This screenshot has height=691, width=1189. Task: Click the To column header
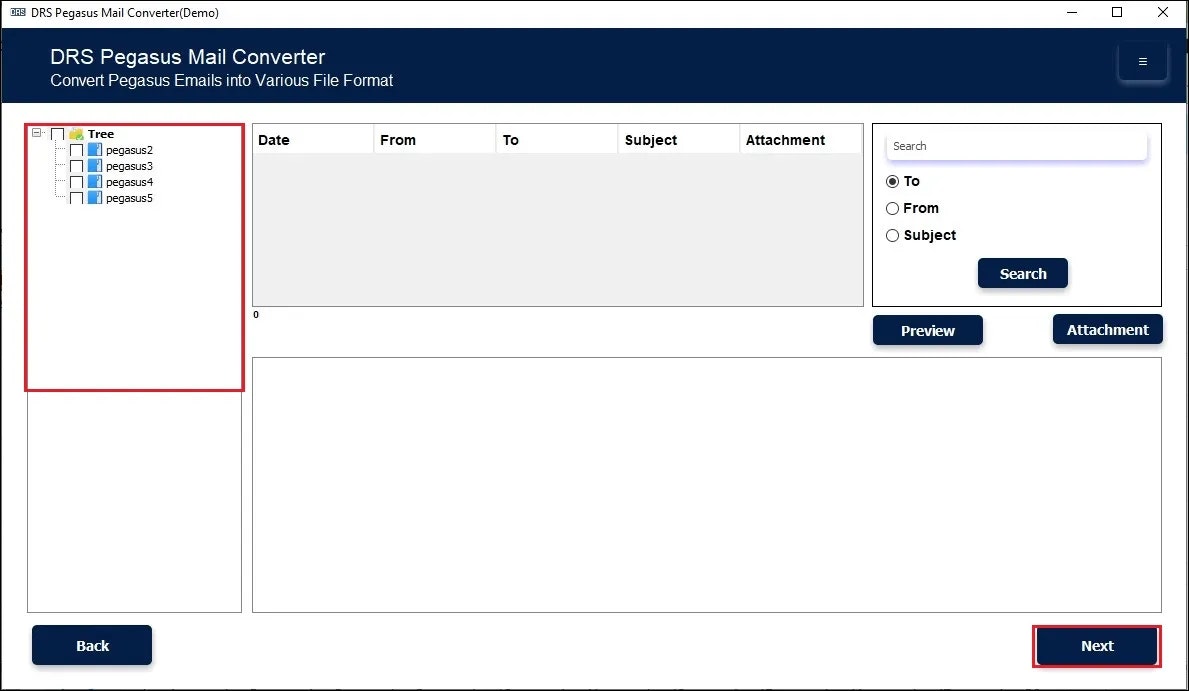tap(557, 140)
